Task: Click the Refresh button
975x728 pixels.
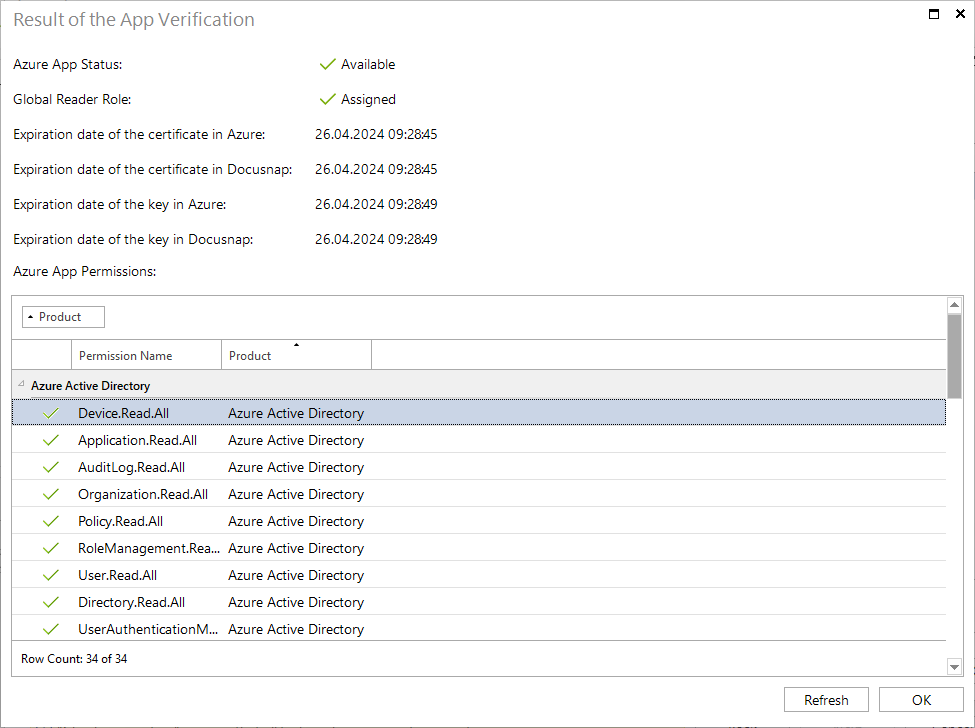Action: tap(826, 699)
